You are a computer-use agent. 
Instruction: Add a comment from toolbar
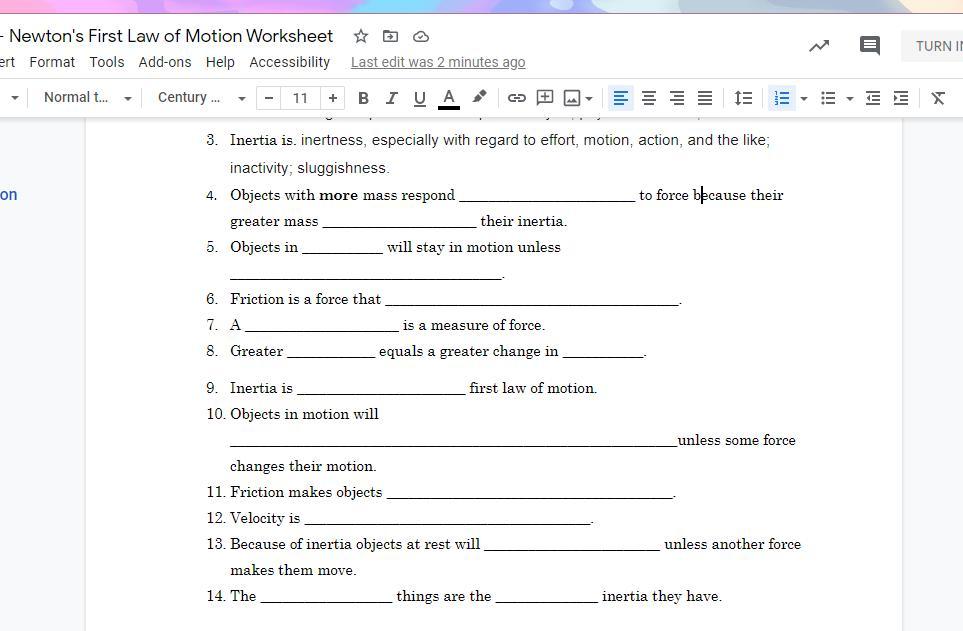point(545,97)
